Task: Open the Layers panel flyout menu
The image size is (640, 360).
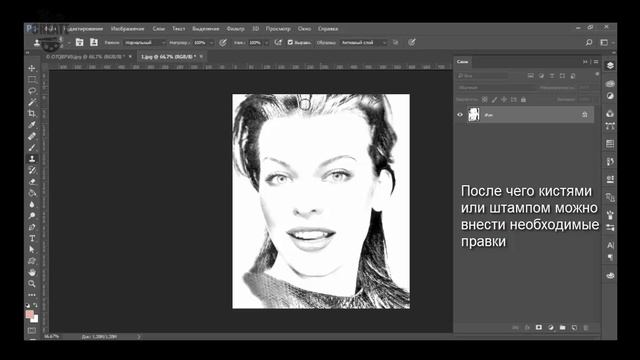Action: point(596,62)
